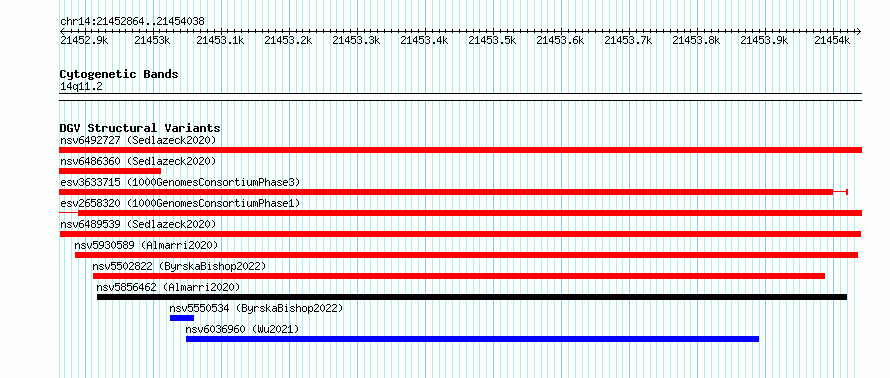890x378 pixels.
Task: Click ruler tick labeled 21453.8k
Action: coord(696,40)
